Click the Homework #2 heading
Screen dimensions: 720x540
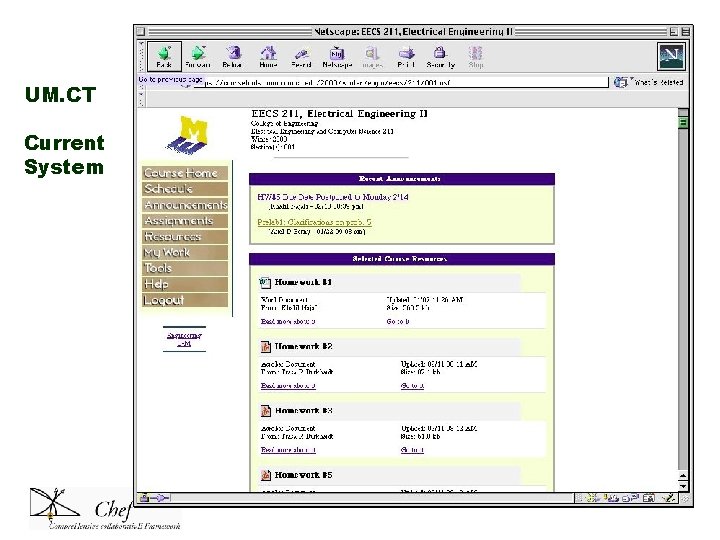pyautogui.click(x=304, y=347)
